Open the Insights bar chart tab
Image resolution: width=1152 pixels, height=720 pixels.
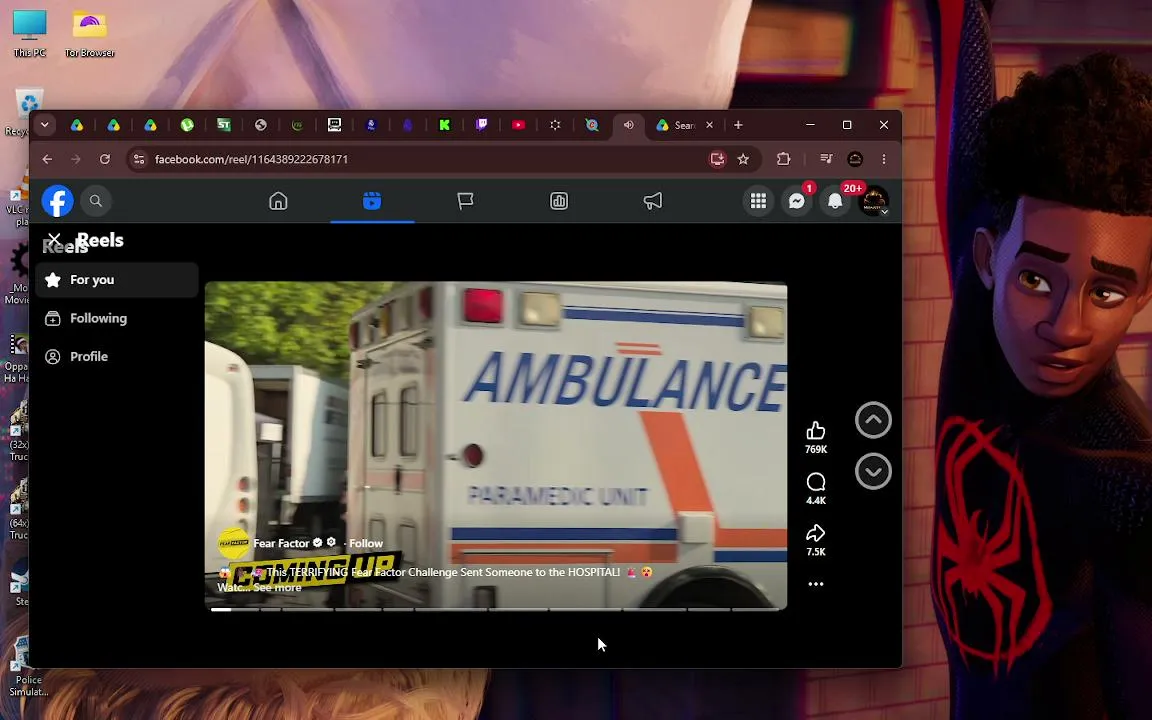coord(559,201)
